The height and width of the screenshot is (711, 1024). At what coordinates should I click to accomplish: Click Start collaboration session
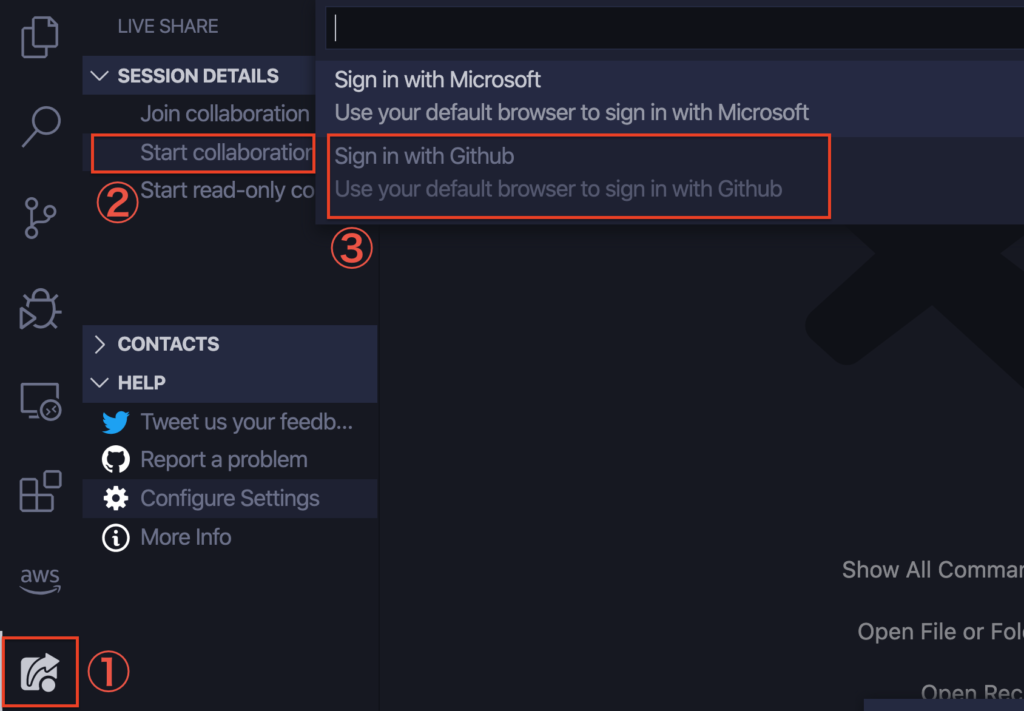coord(225,153)
